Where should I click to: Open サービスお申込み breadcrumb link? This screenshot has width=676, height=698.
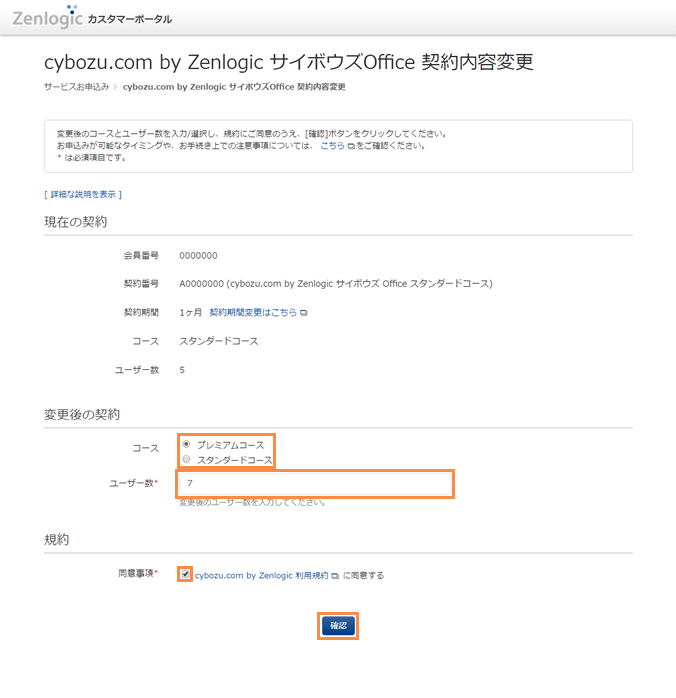[x=77, y=87]
